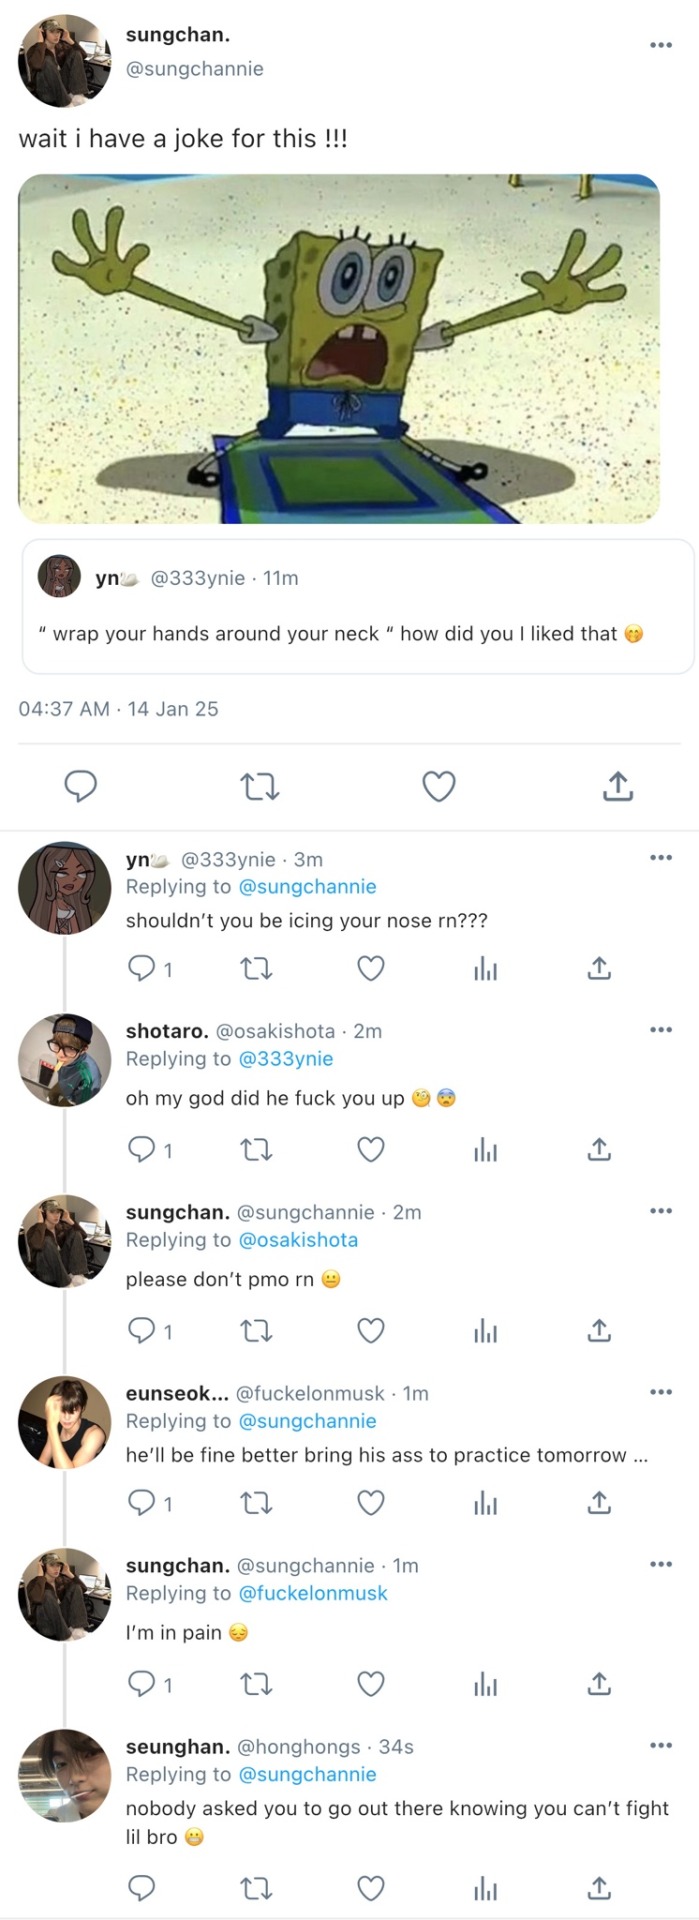View shotaro's profile picture

coord(65,1060)
